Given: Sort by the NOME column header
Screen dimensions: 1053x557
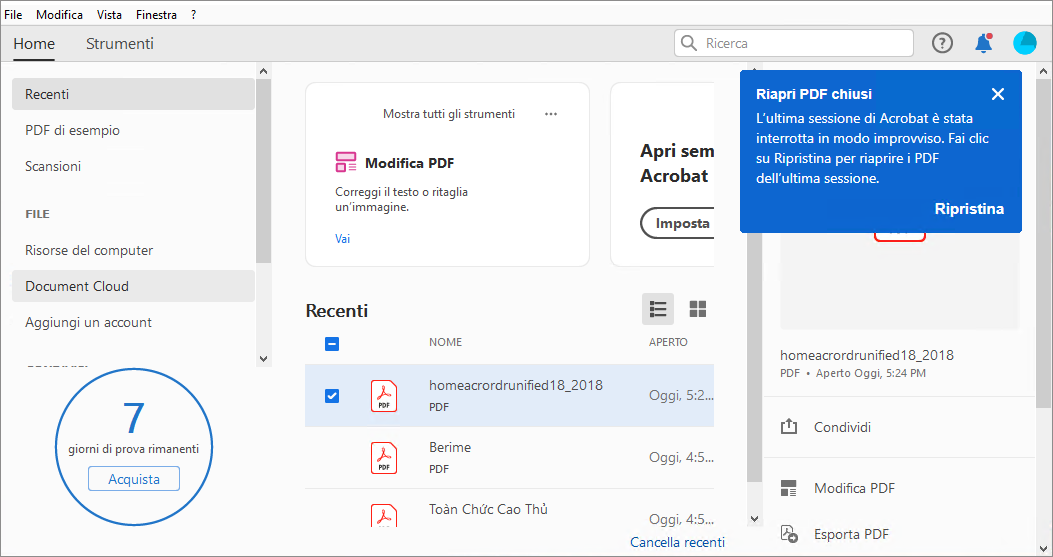Looking at the screenshot, I should 445,342.
